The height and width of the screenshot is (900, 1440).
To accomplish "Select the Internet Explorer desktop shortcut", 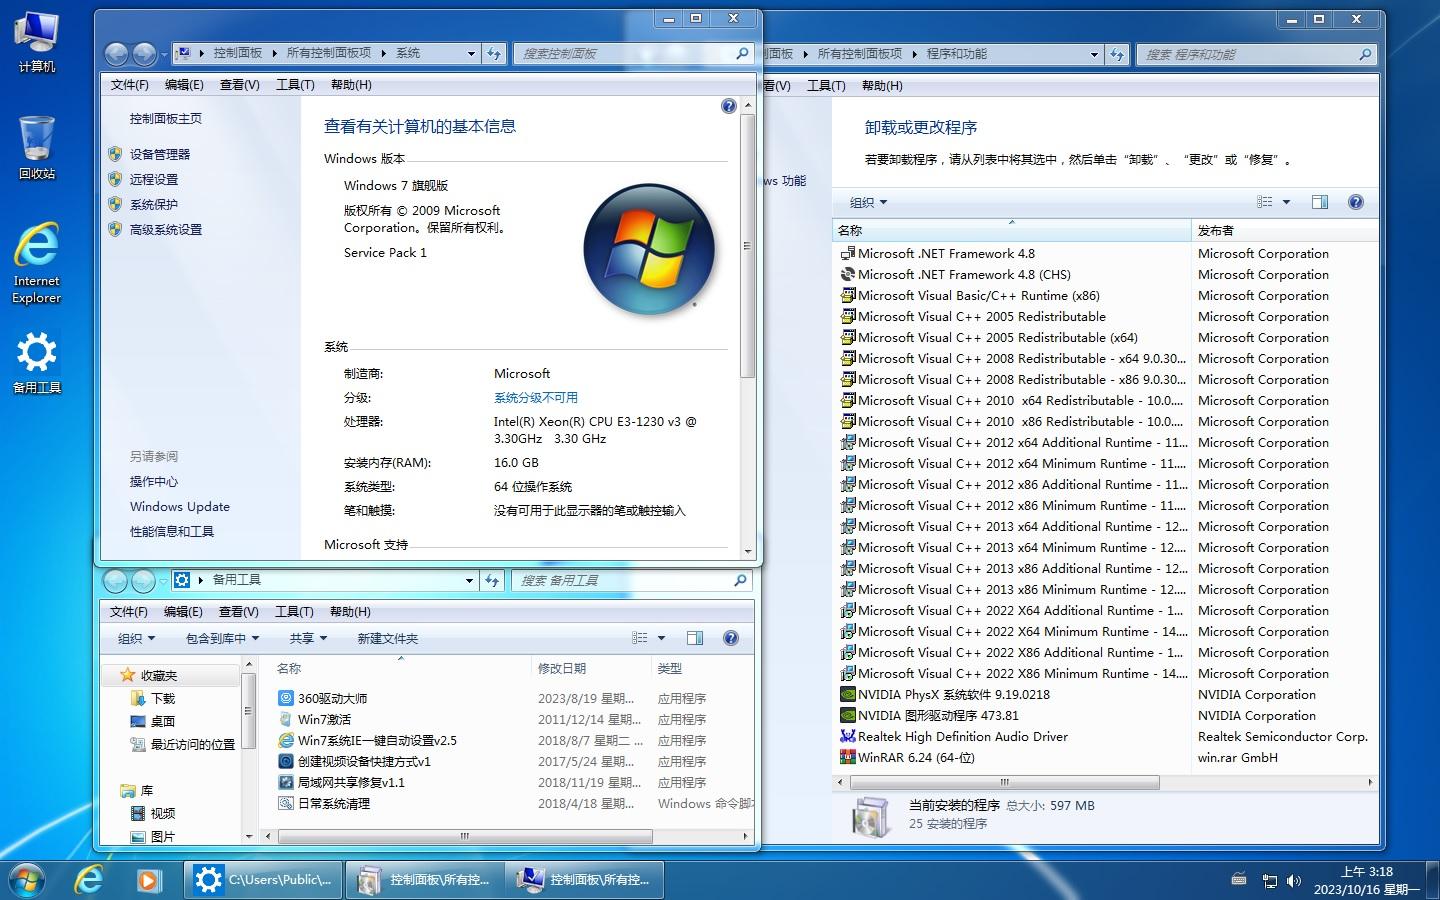I will pos(37,262).
